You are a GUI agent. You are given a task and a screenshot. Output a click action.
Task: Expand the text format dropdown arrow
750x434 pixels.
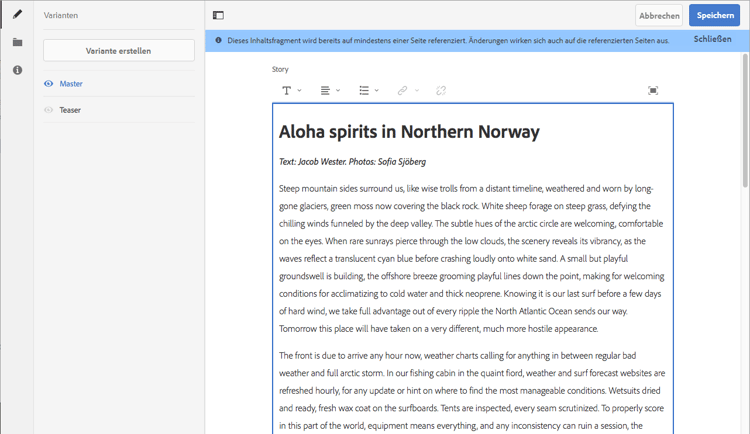tap(299, 90)
